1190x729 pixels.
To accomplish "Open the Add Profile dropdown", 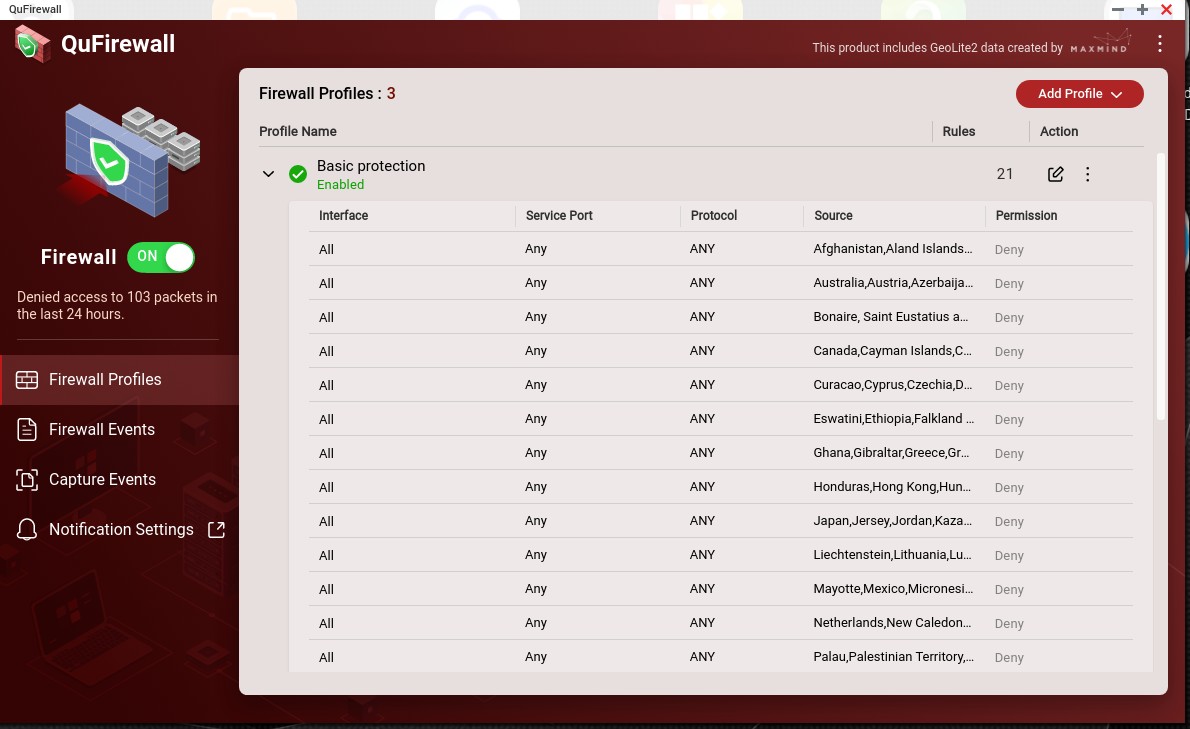I will tap(1079, 94).
